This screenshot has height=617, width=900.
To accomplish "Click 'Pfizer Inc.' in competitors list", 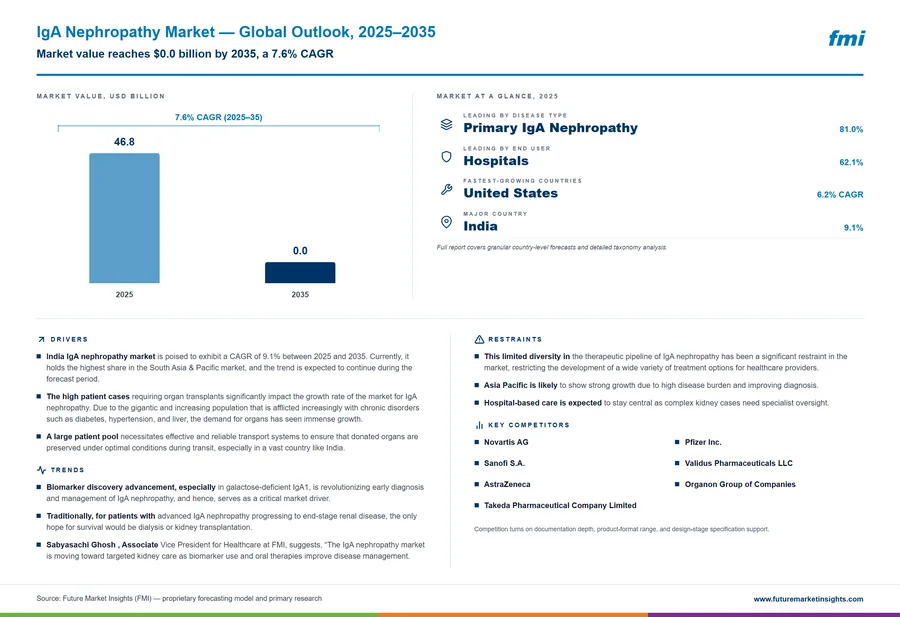I will [x=703, y=442].
